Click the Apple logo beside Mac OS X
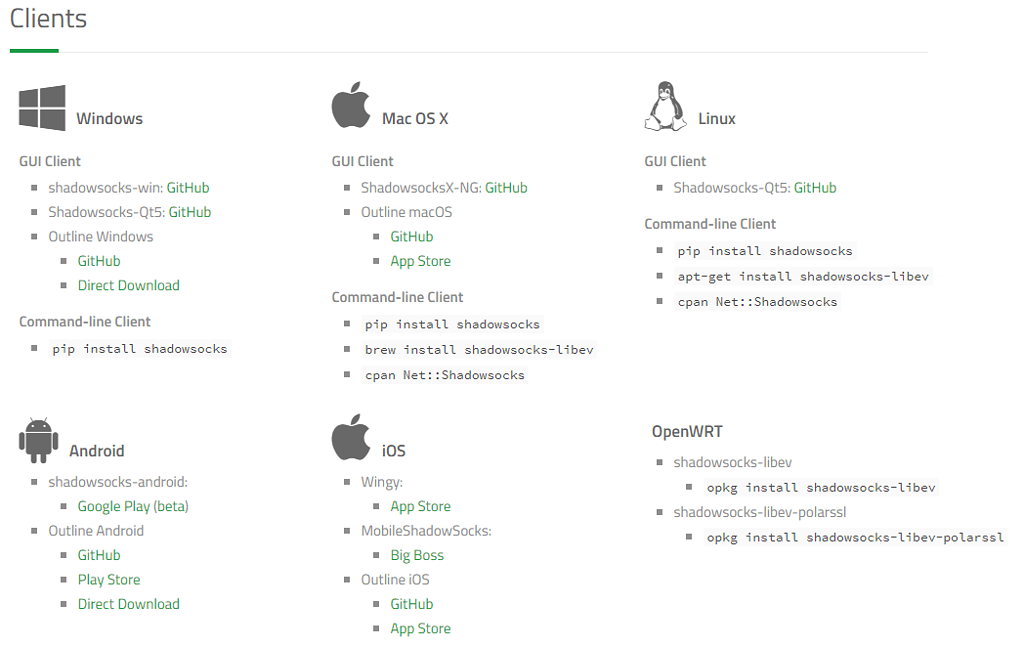This screenshot has height=647, width=1024. [x=351, y=107]
